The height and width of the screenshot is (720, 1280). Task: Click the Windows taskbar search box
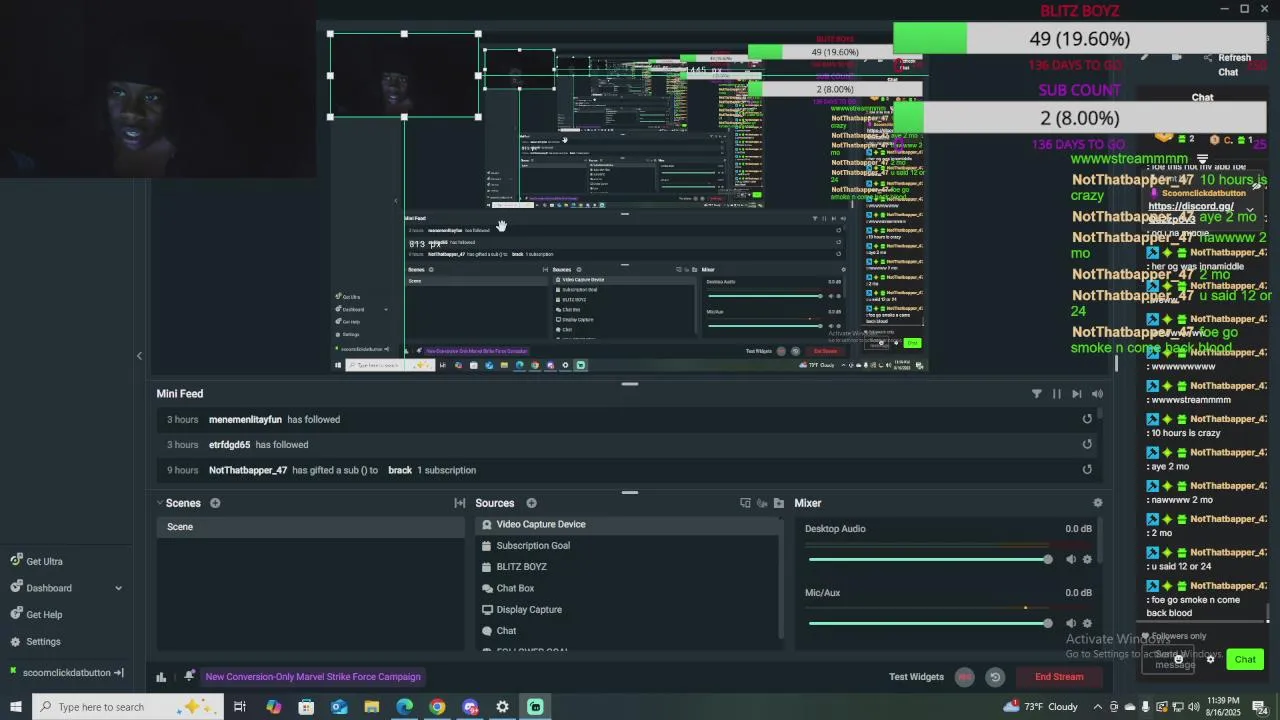(127, 707)
